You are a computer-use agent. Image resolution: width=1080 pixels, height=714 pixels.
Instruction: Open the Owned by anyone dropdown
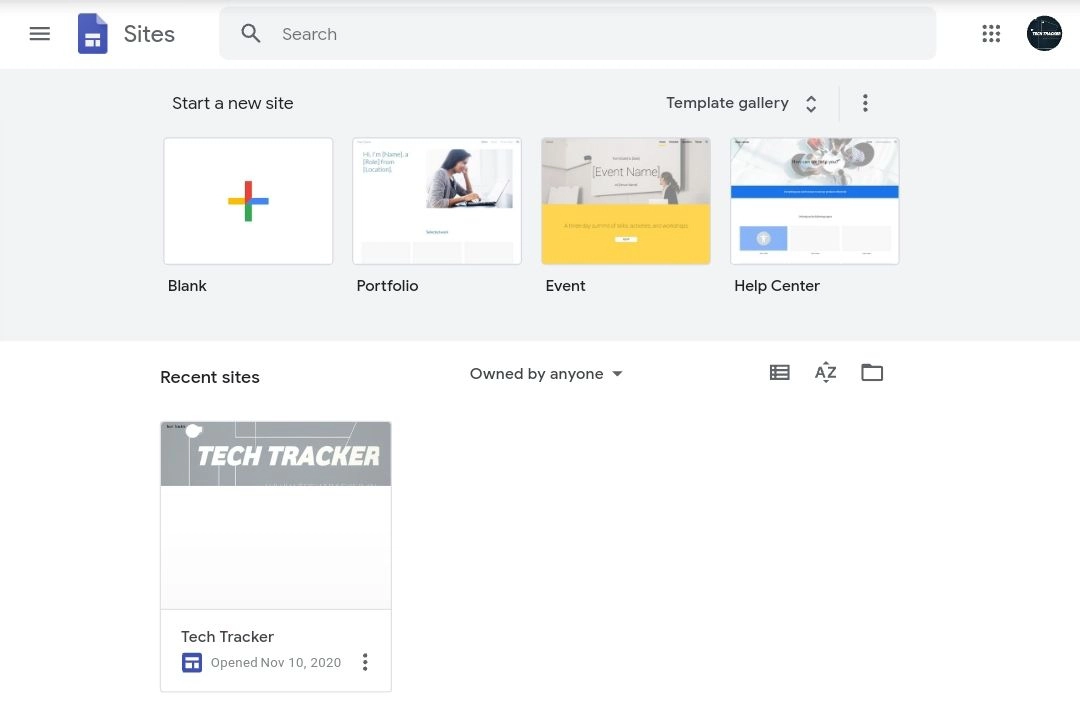click(x=546, y=374)
